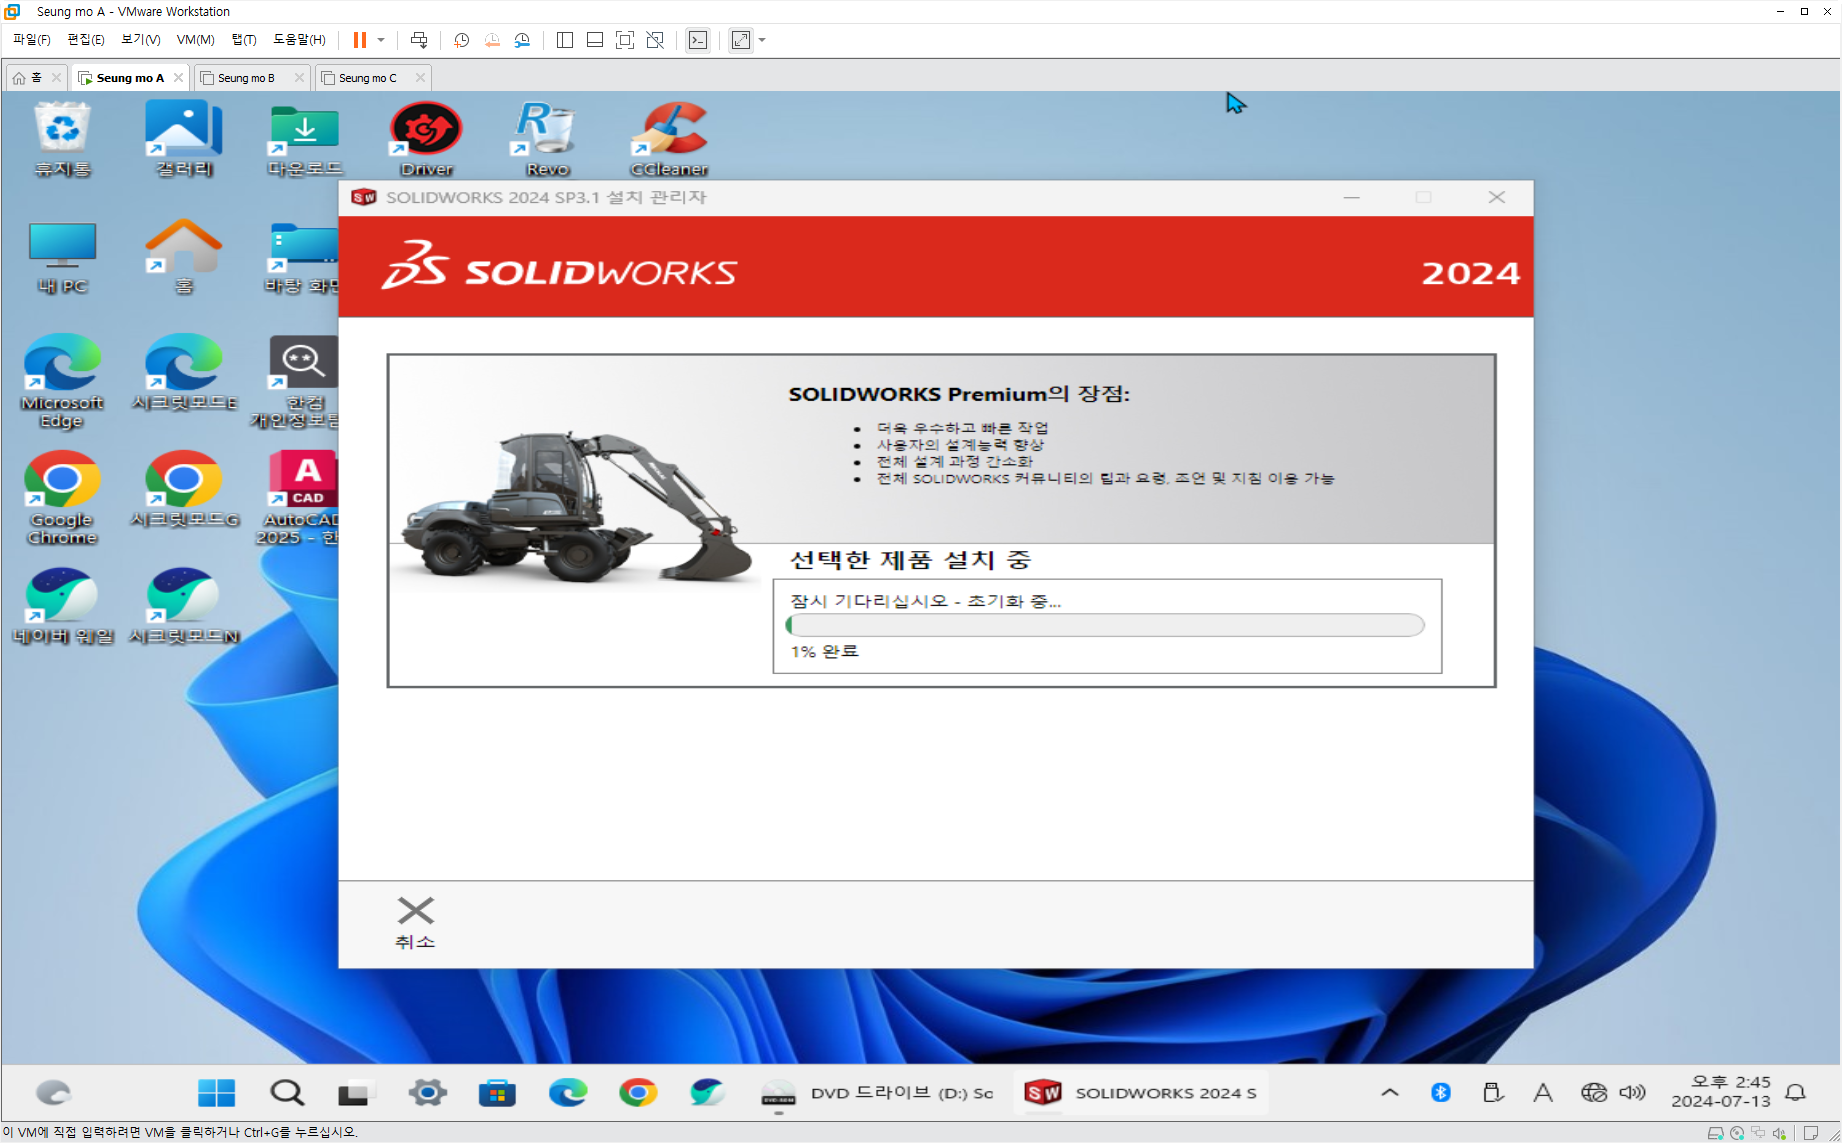Screen dimensions: 1842x1143
Task: Open the 다운로드 folder shortcut
Action: (305, 140)
